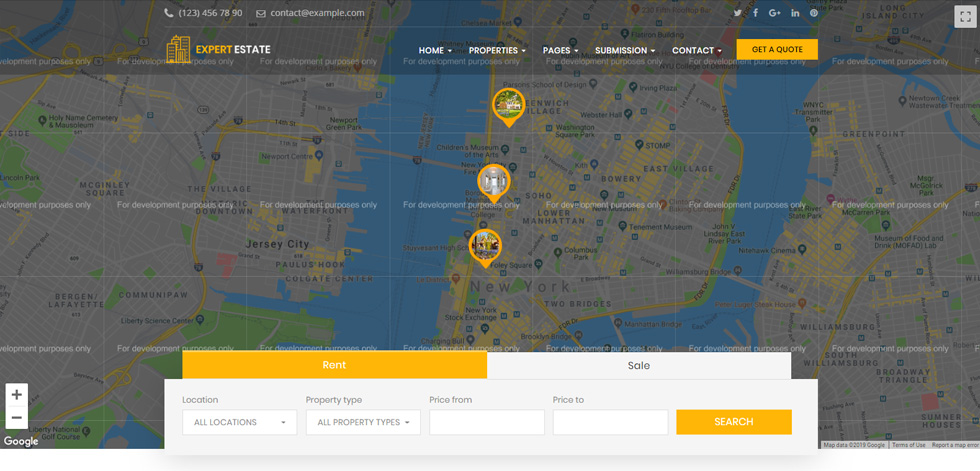The width and height of the screenshot is (980, 471).
Task: Open the Twitter social icon
Action: point(738,12)
